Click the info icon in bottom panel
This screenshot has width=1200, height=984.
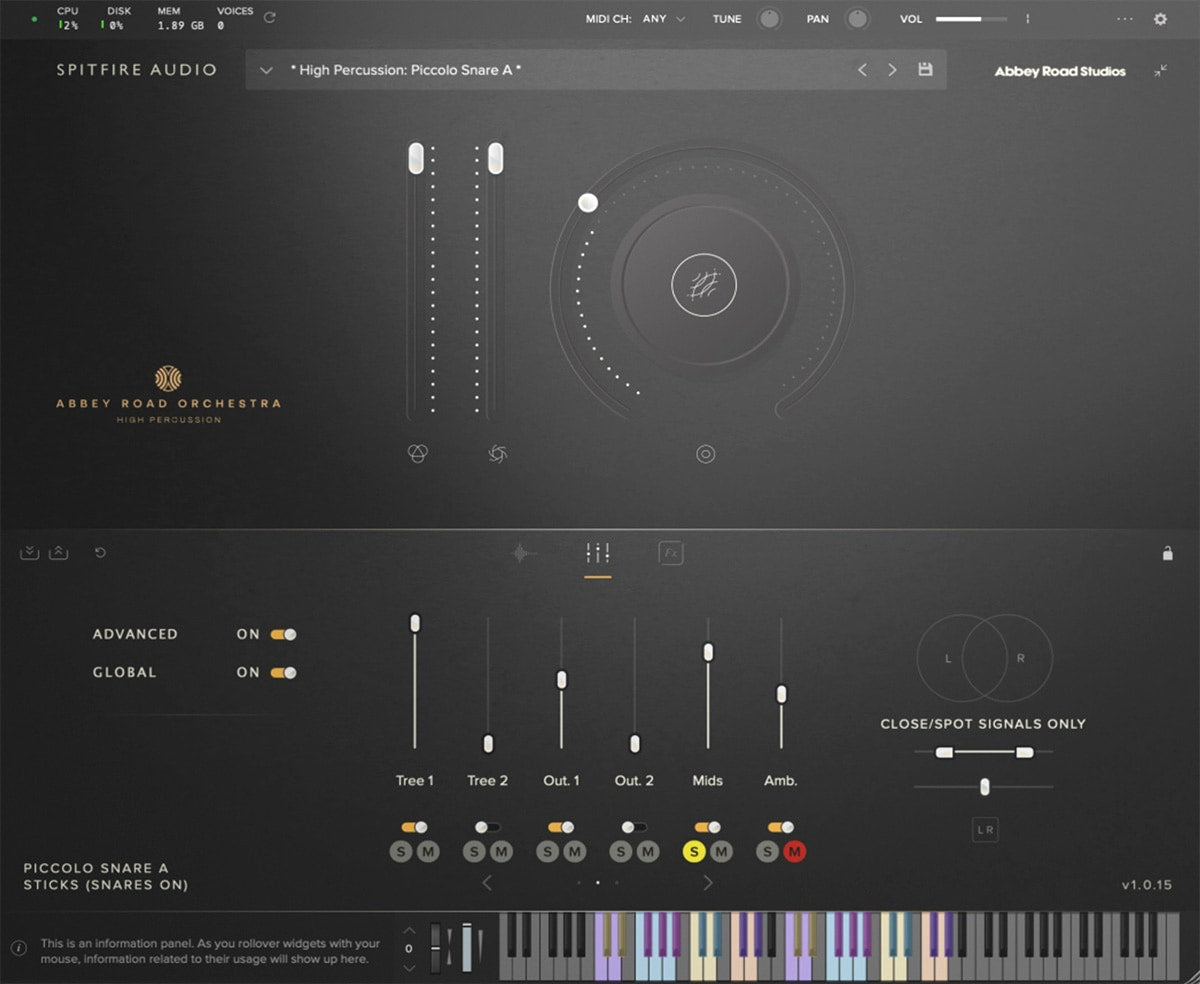[x=19, y=948]
